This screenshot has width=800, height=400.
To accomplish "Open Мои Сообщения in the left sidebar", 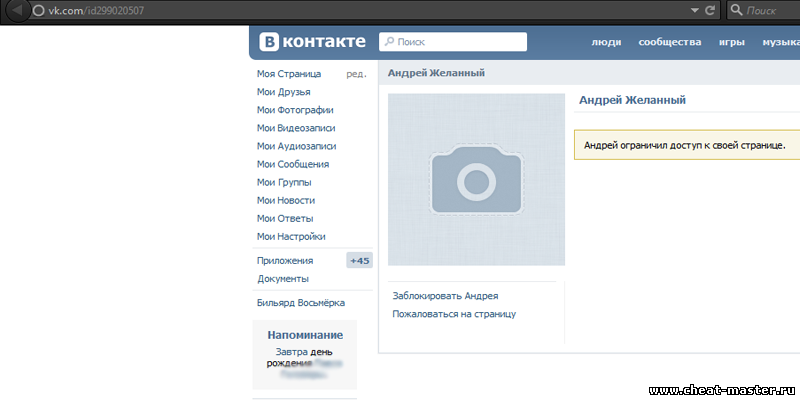I will 293,164.
